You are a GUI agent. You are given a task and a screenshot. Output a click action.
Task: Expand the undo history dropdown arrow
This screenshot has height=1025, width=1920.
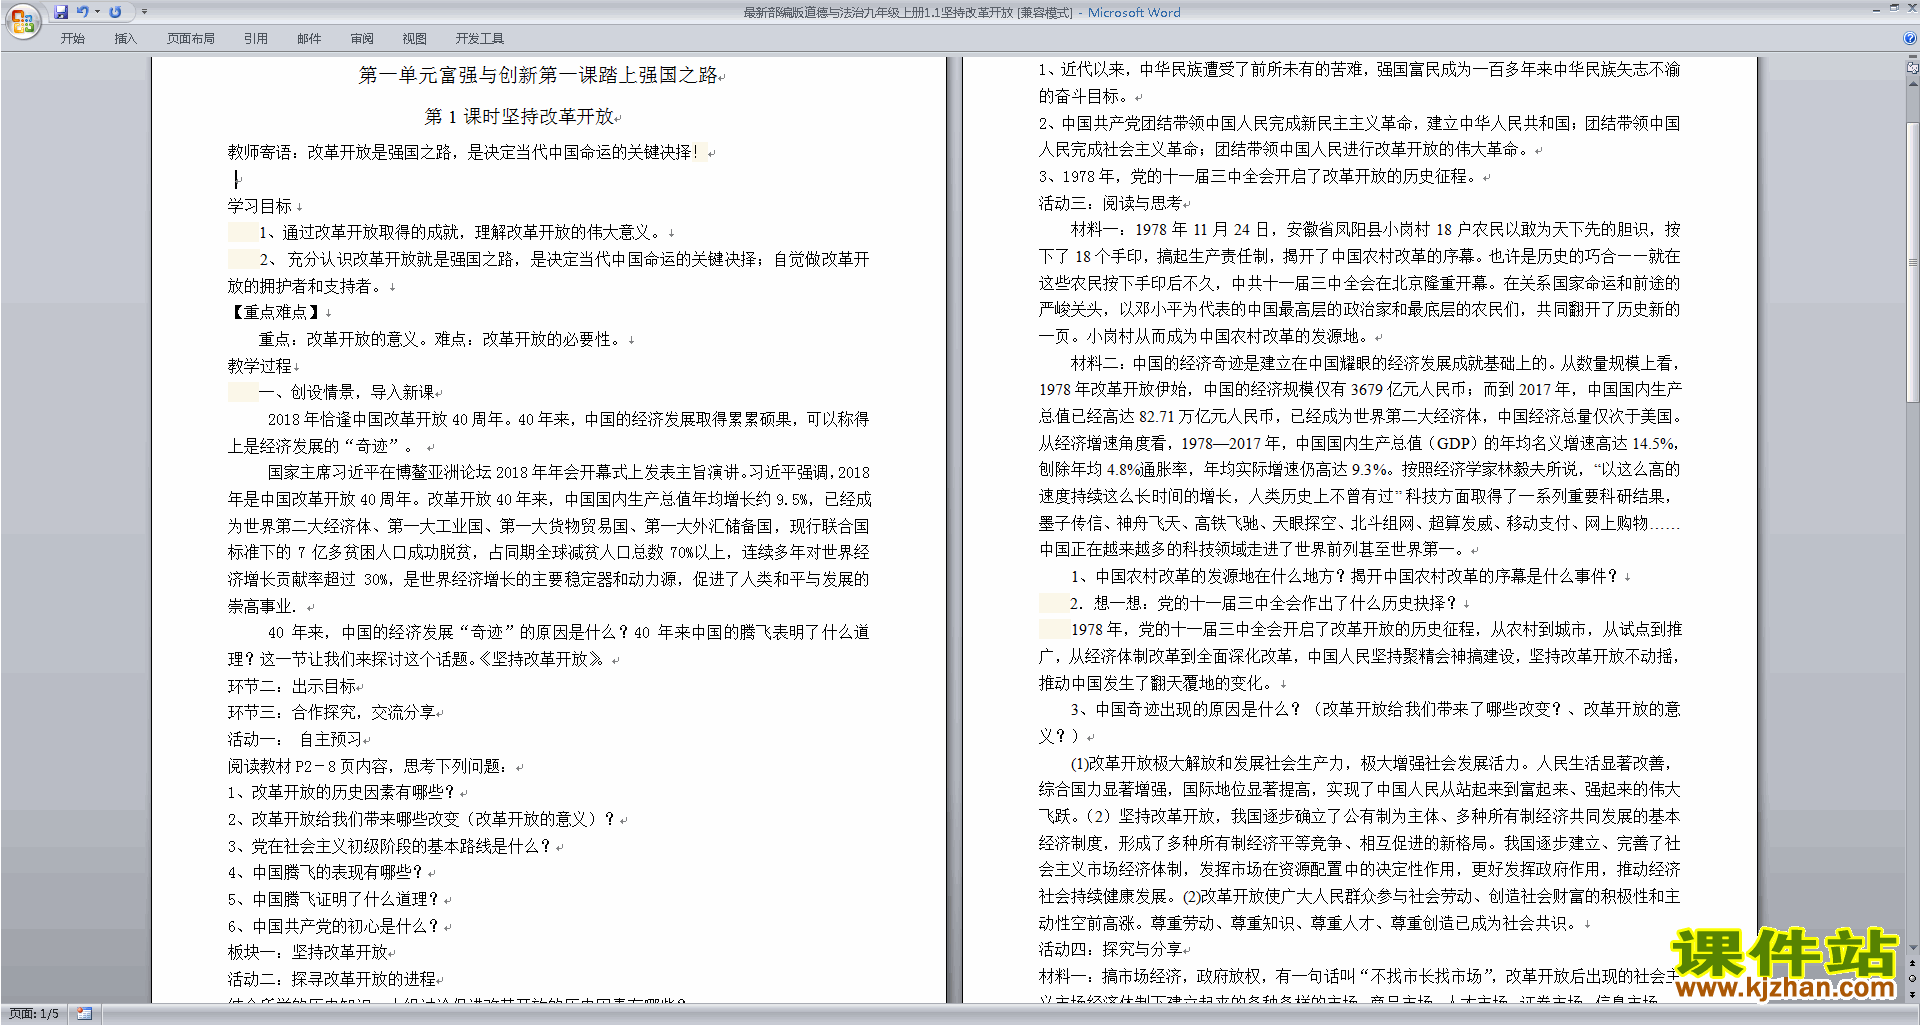point(97,12)
